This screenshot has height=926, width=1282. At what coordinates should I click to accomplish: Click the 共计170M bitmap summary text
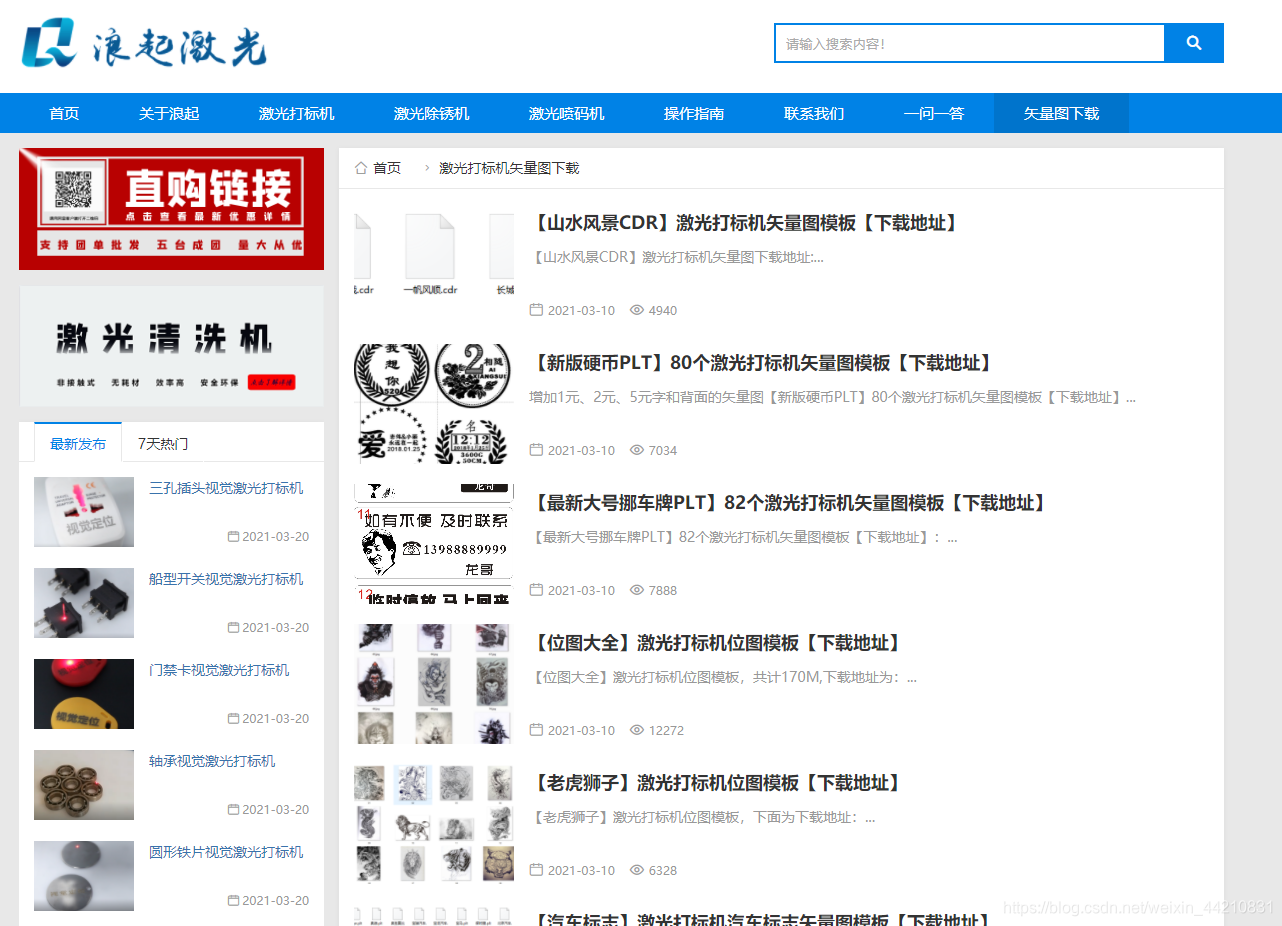(x=723, y=677)
